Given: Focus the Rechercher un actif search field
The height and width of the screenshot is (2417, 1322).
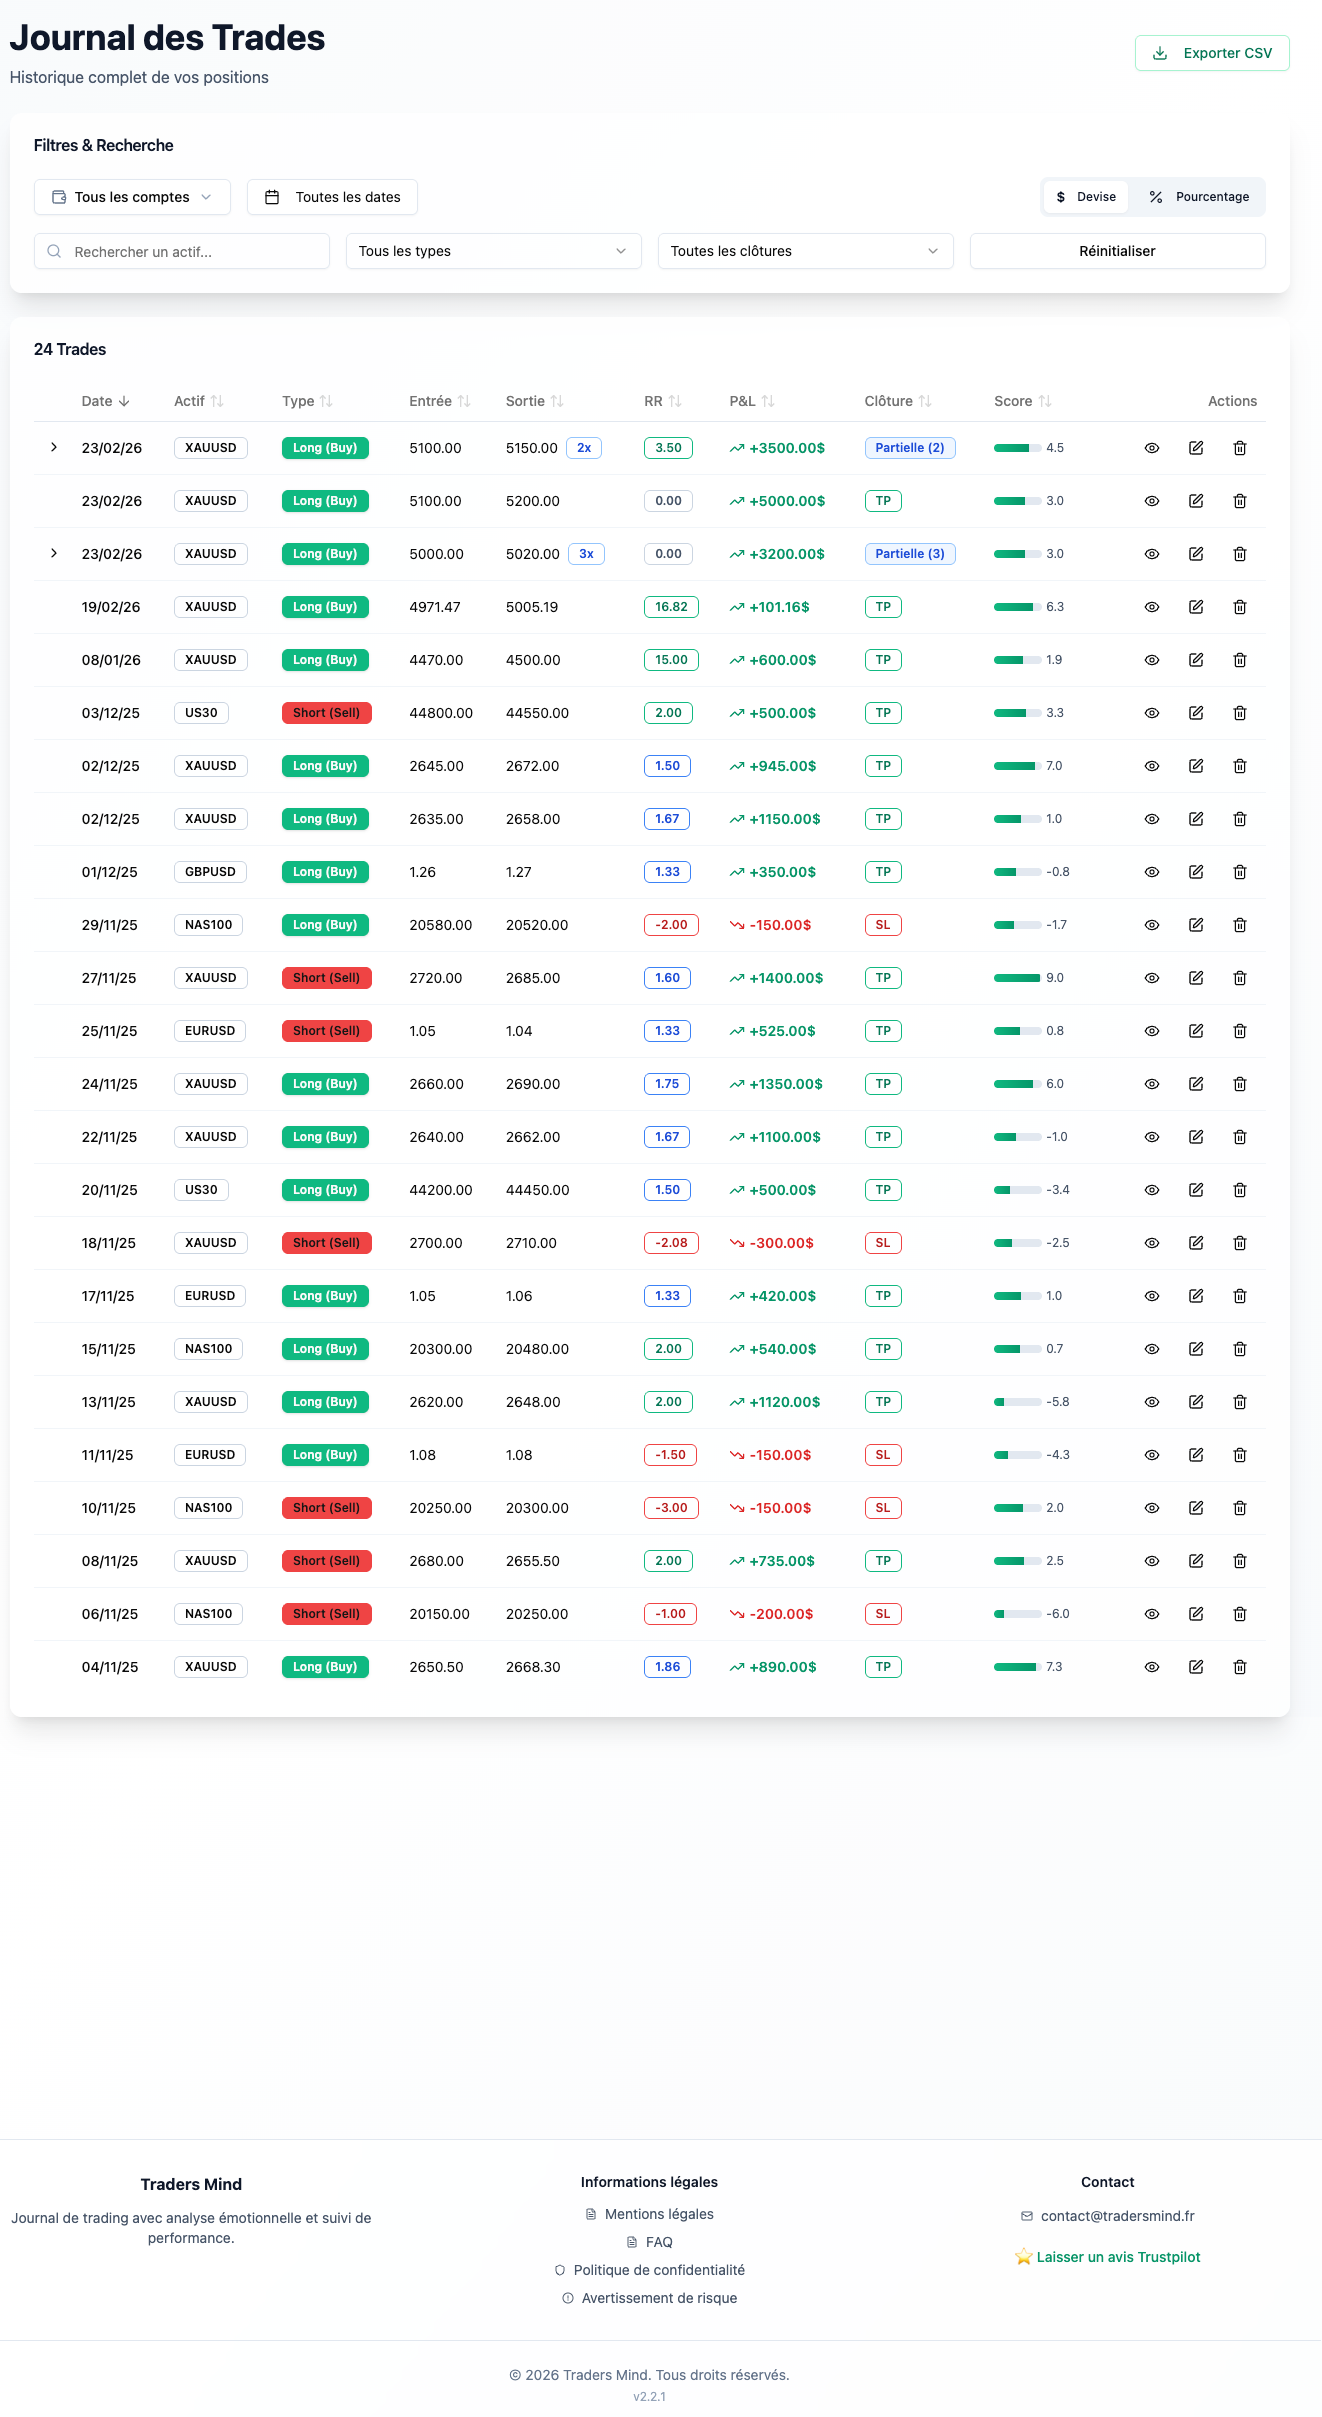Looking at the screenshot, I should [x=181, y=251].
